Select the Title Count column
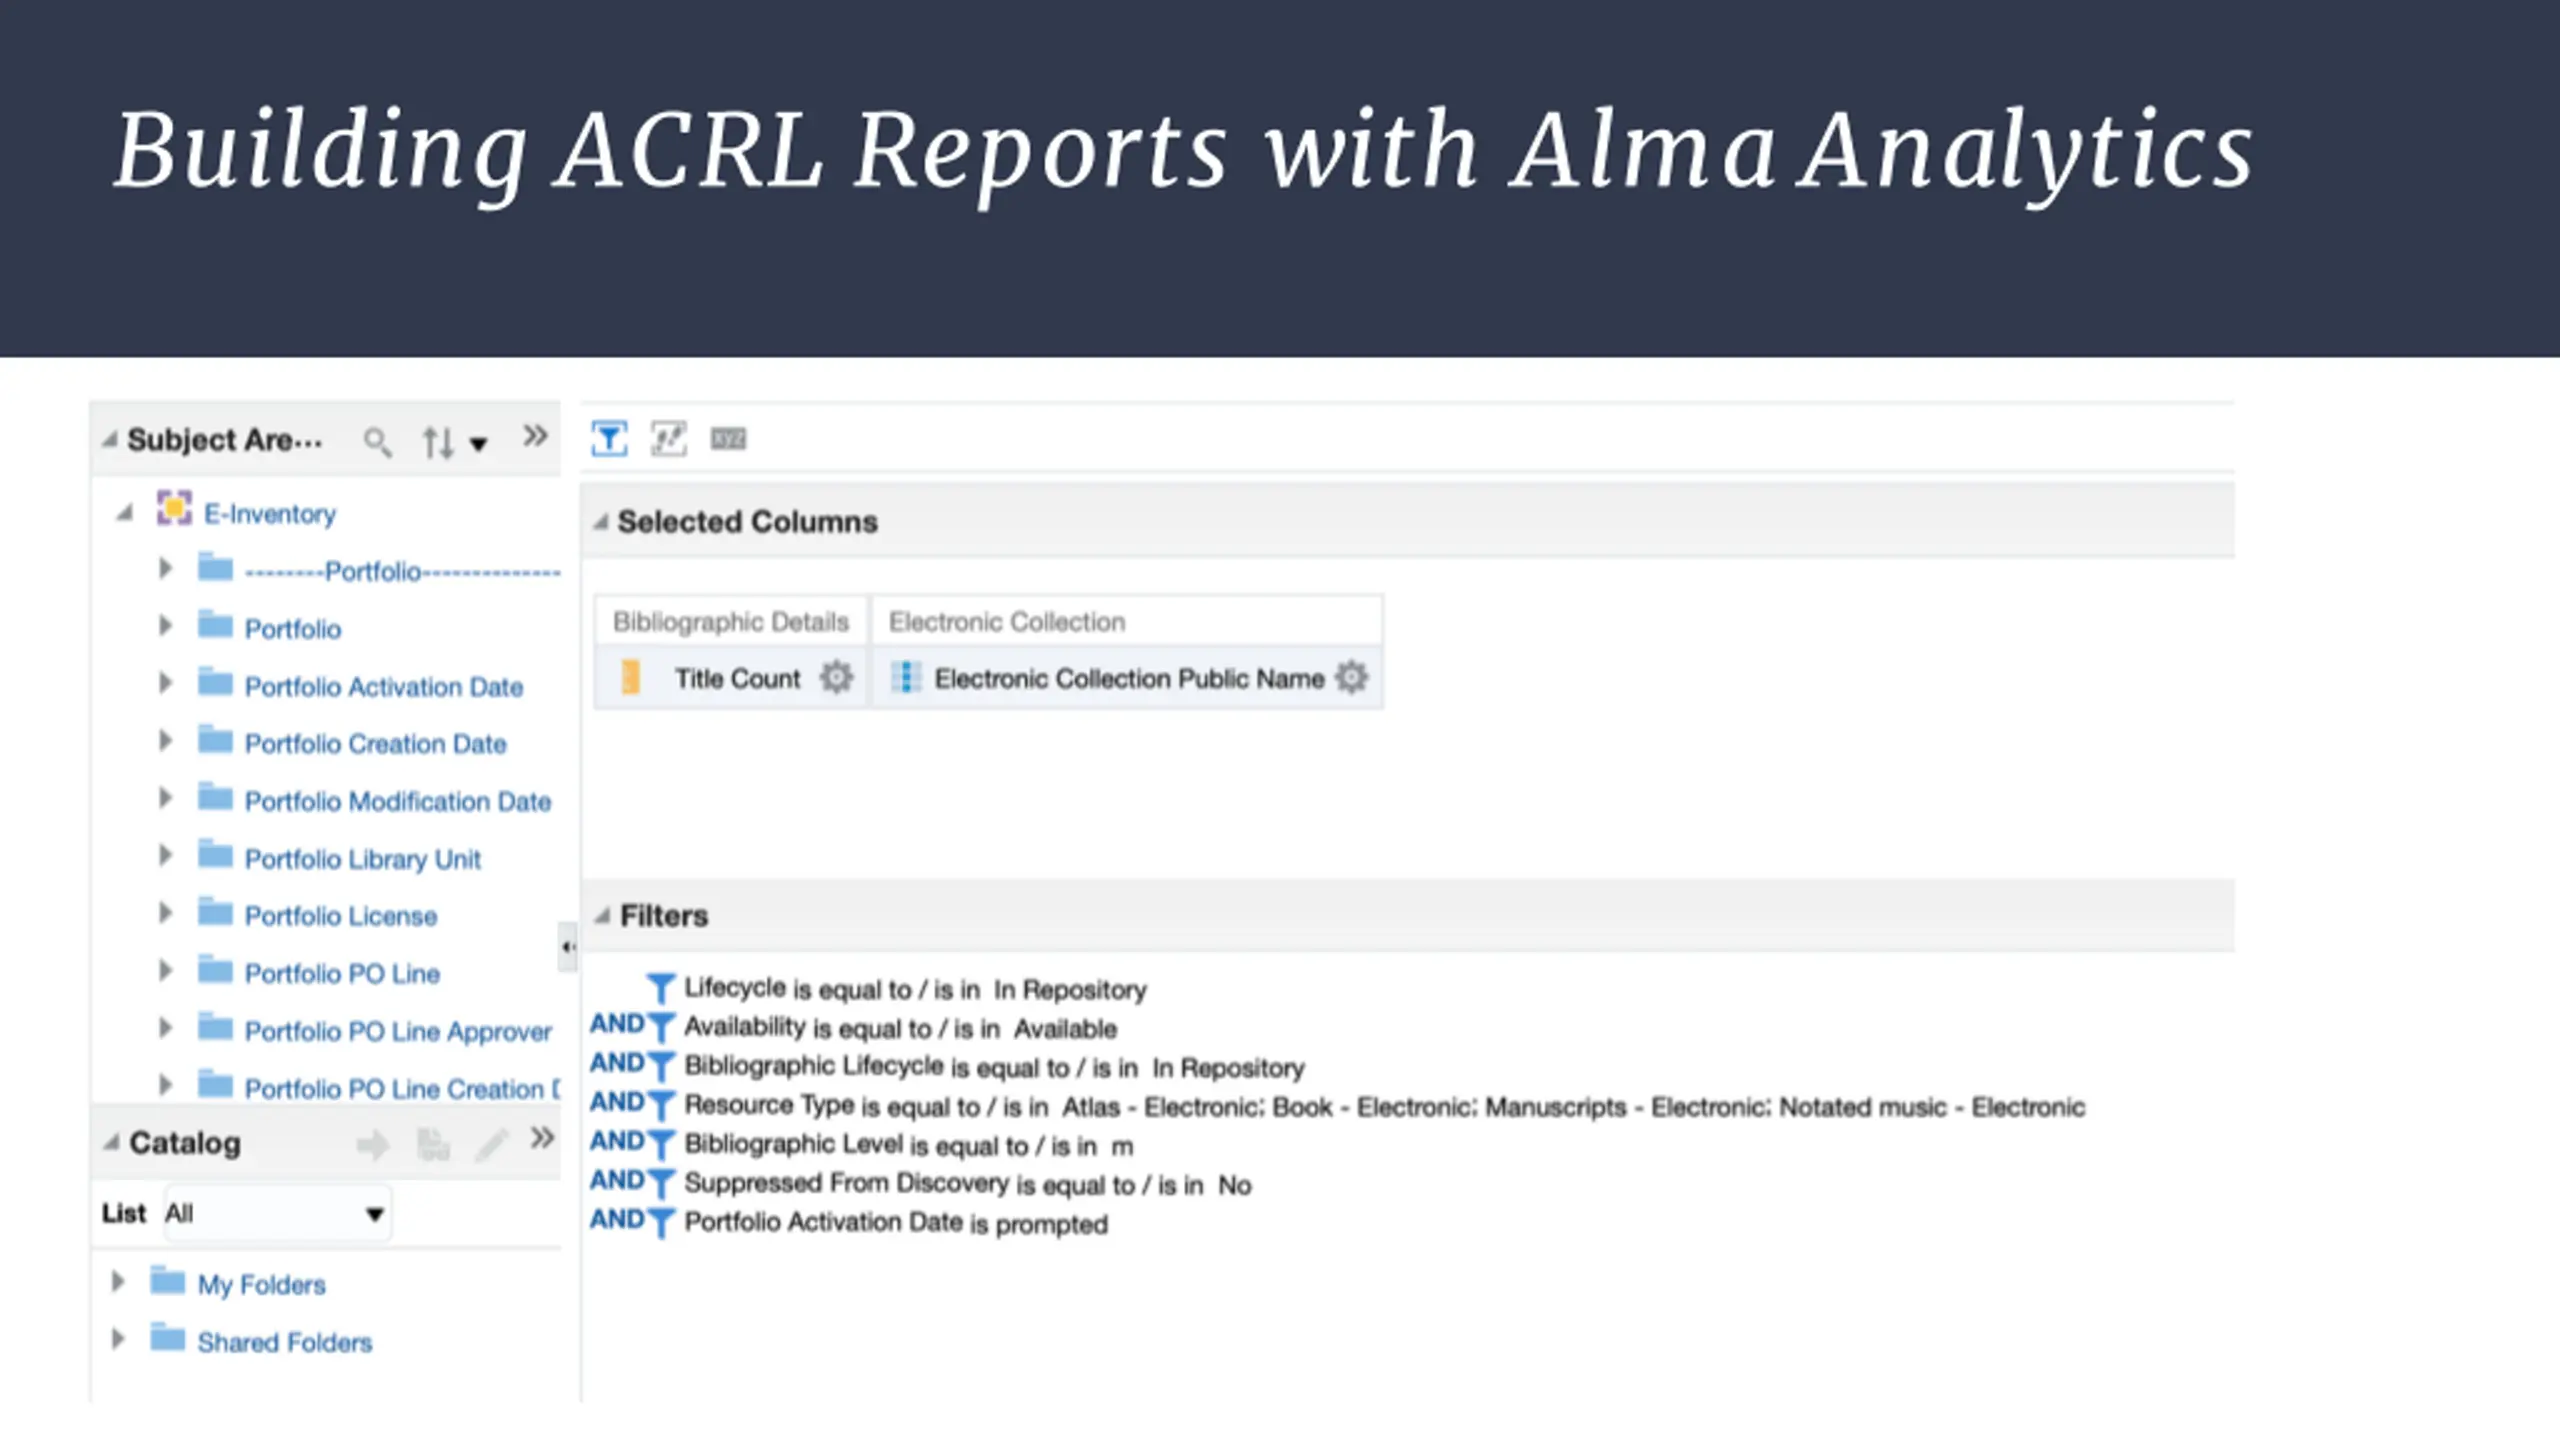 (738, 679)
